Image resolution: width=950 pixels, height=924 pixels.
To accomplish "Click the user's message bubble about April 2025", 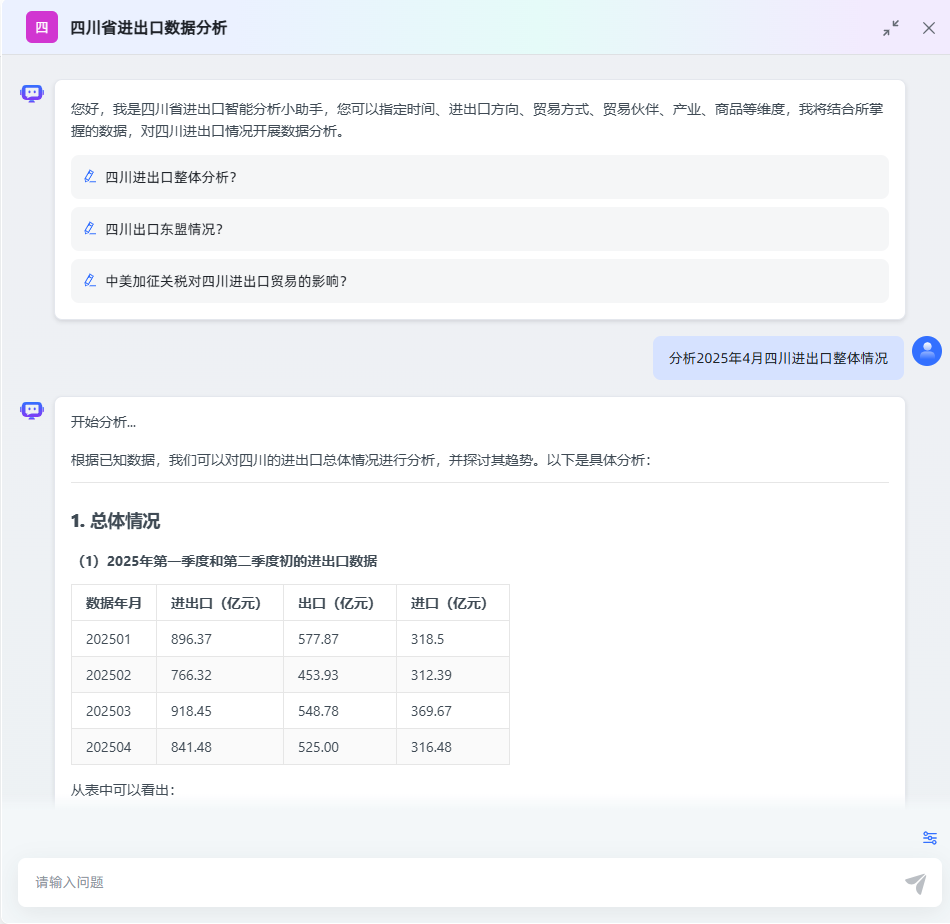I will point(778,357).
